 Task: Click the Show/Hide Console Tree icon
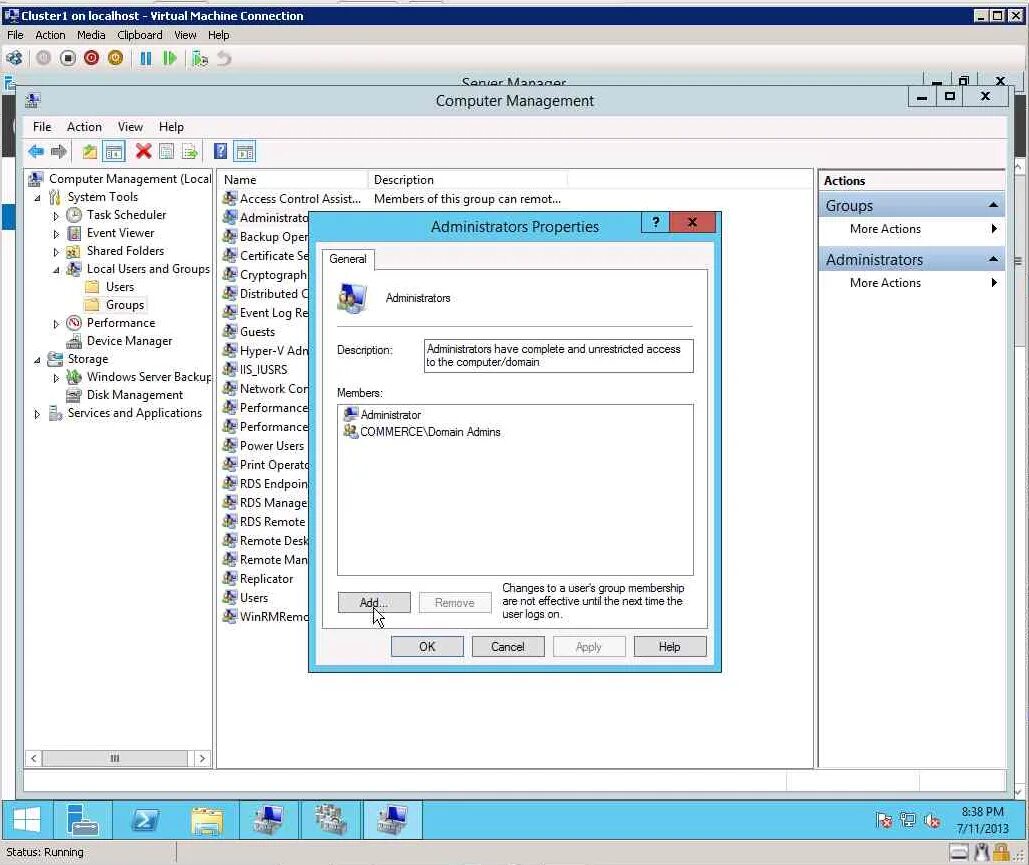(x=114, y=152)
